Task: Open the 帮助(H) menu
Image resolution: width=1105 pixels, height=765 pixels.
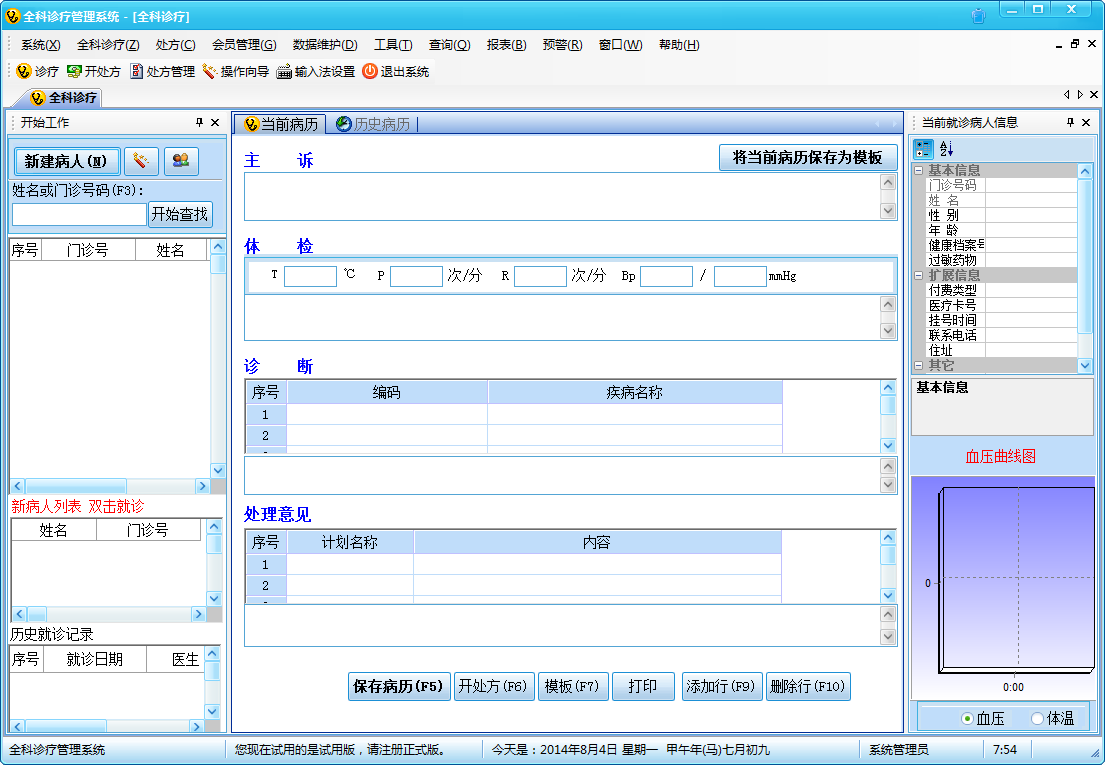Action: [679, 45]
